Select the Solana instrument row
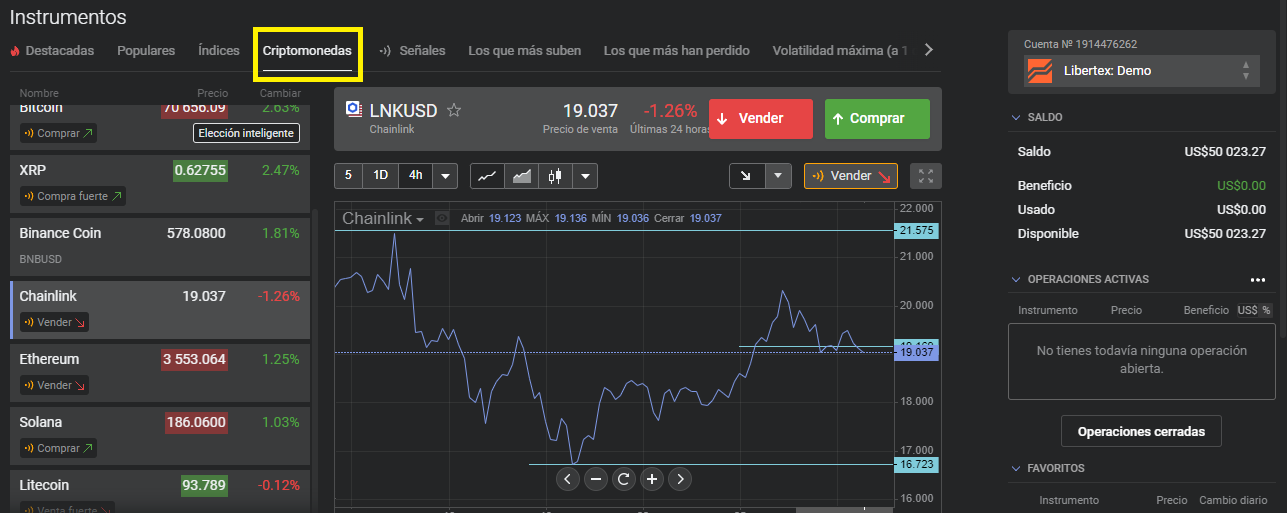Screen dimensions: 1287x513 (160, 435)
